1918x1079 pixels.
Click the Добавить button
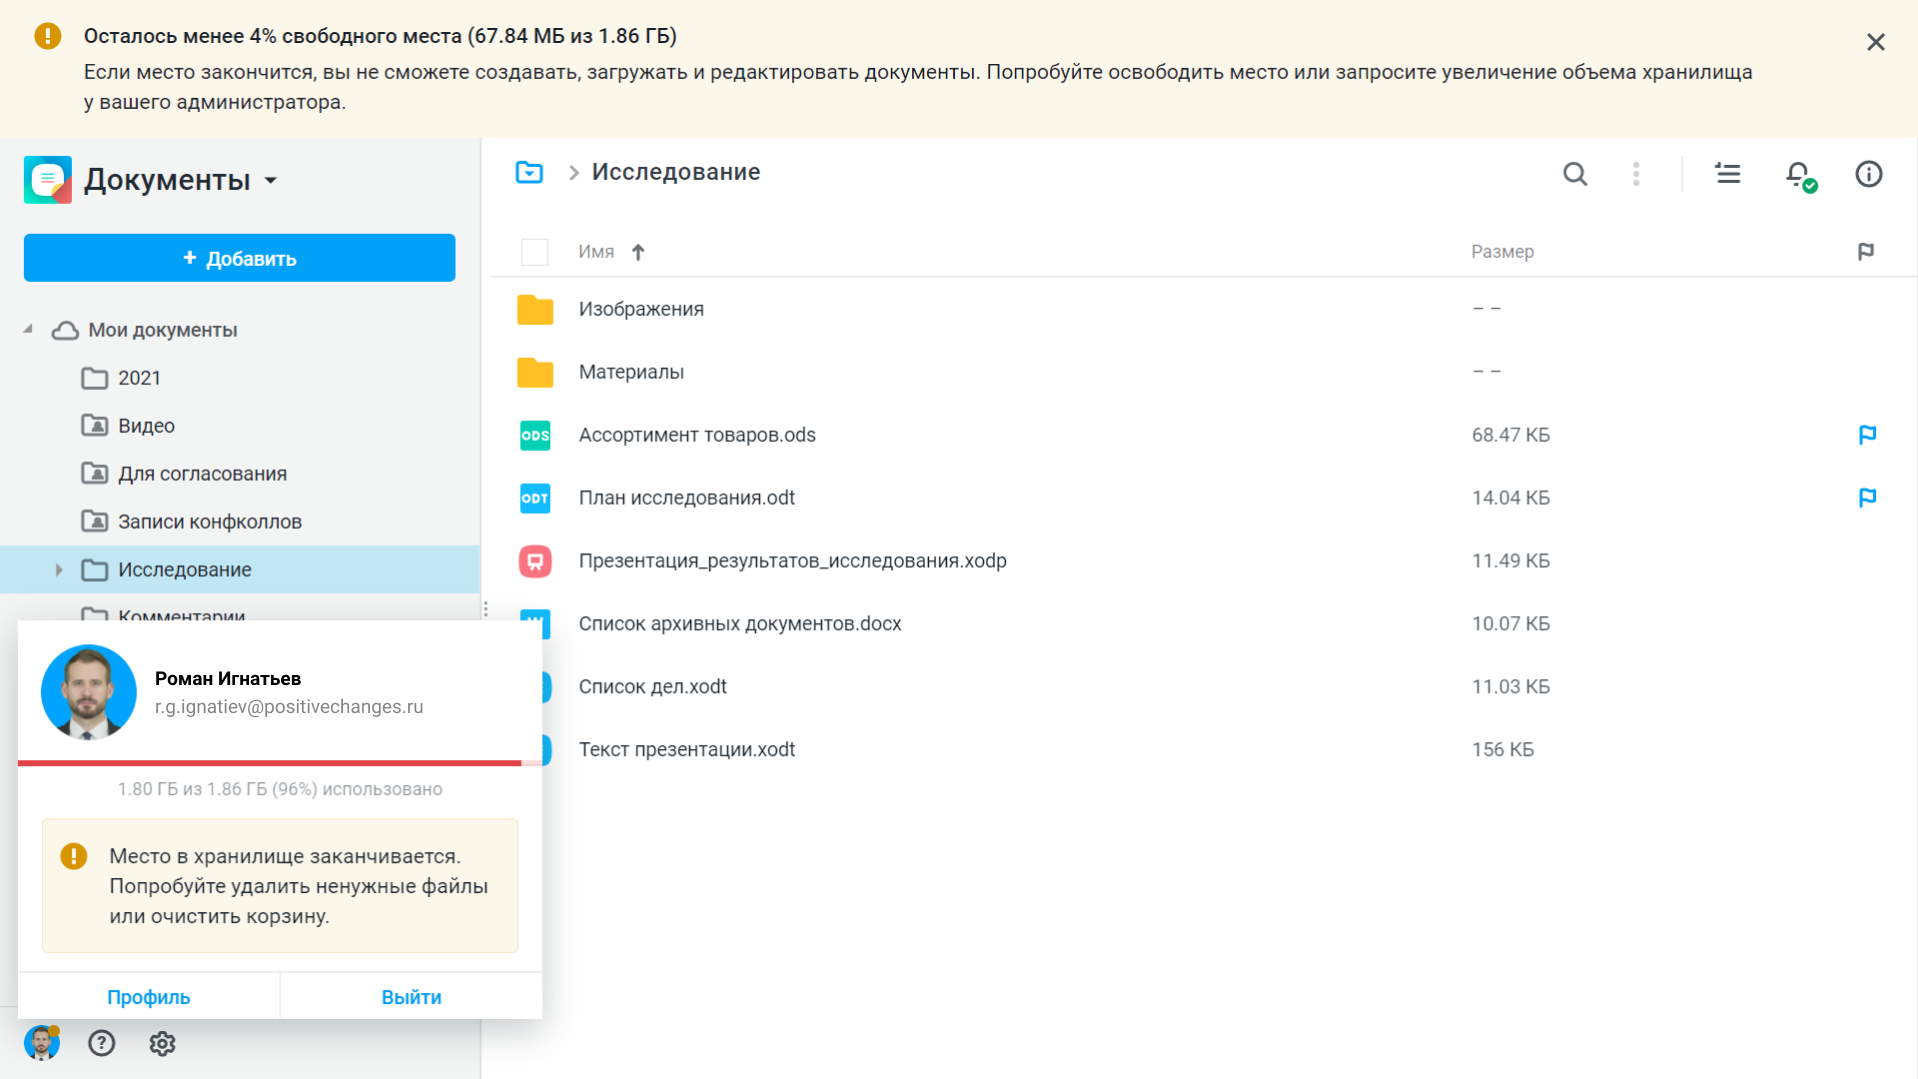tap(239, 257)
